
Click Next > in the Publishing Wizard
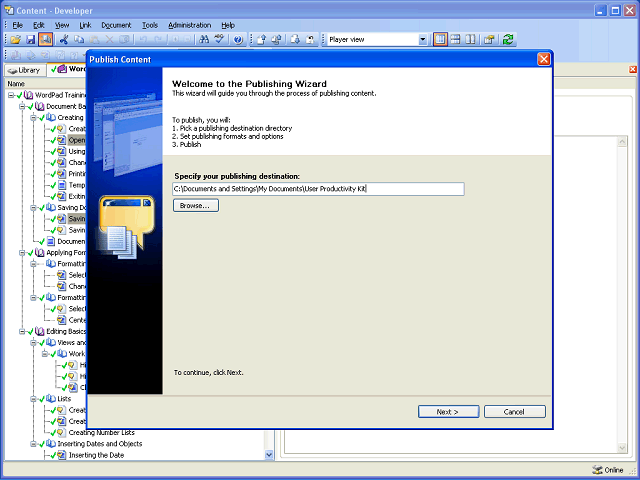pyautogui.click(x=448, y=411)
